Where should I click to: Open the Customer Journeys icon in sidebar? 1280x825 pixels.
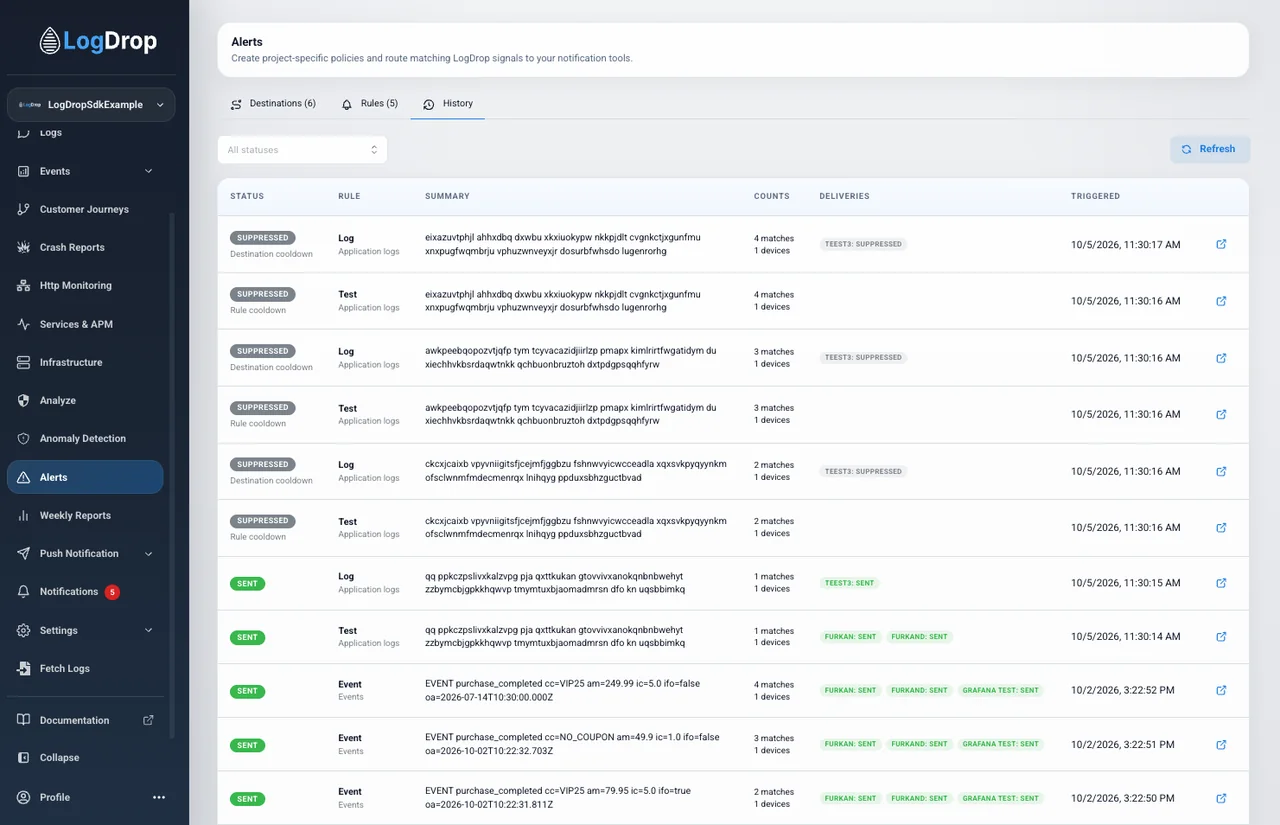(x=23, y=209)
